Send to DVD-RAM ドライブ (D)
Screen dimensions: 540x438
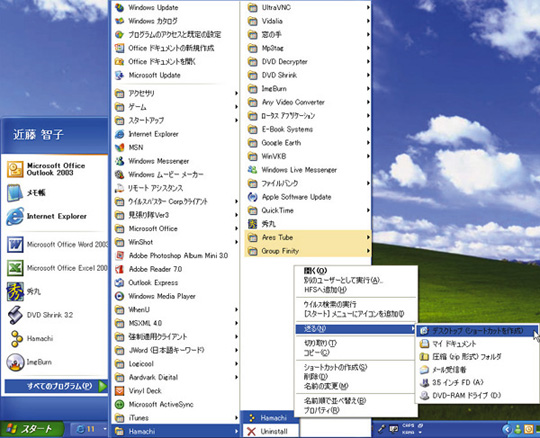(477, 396)
